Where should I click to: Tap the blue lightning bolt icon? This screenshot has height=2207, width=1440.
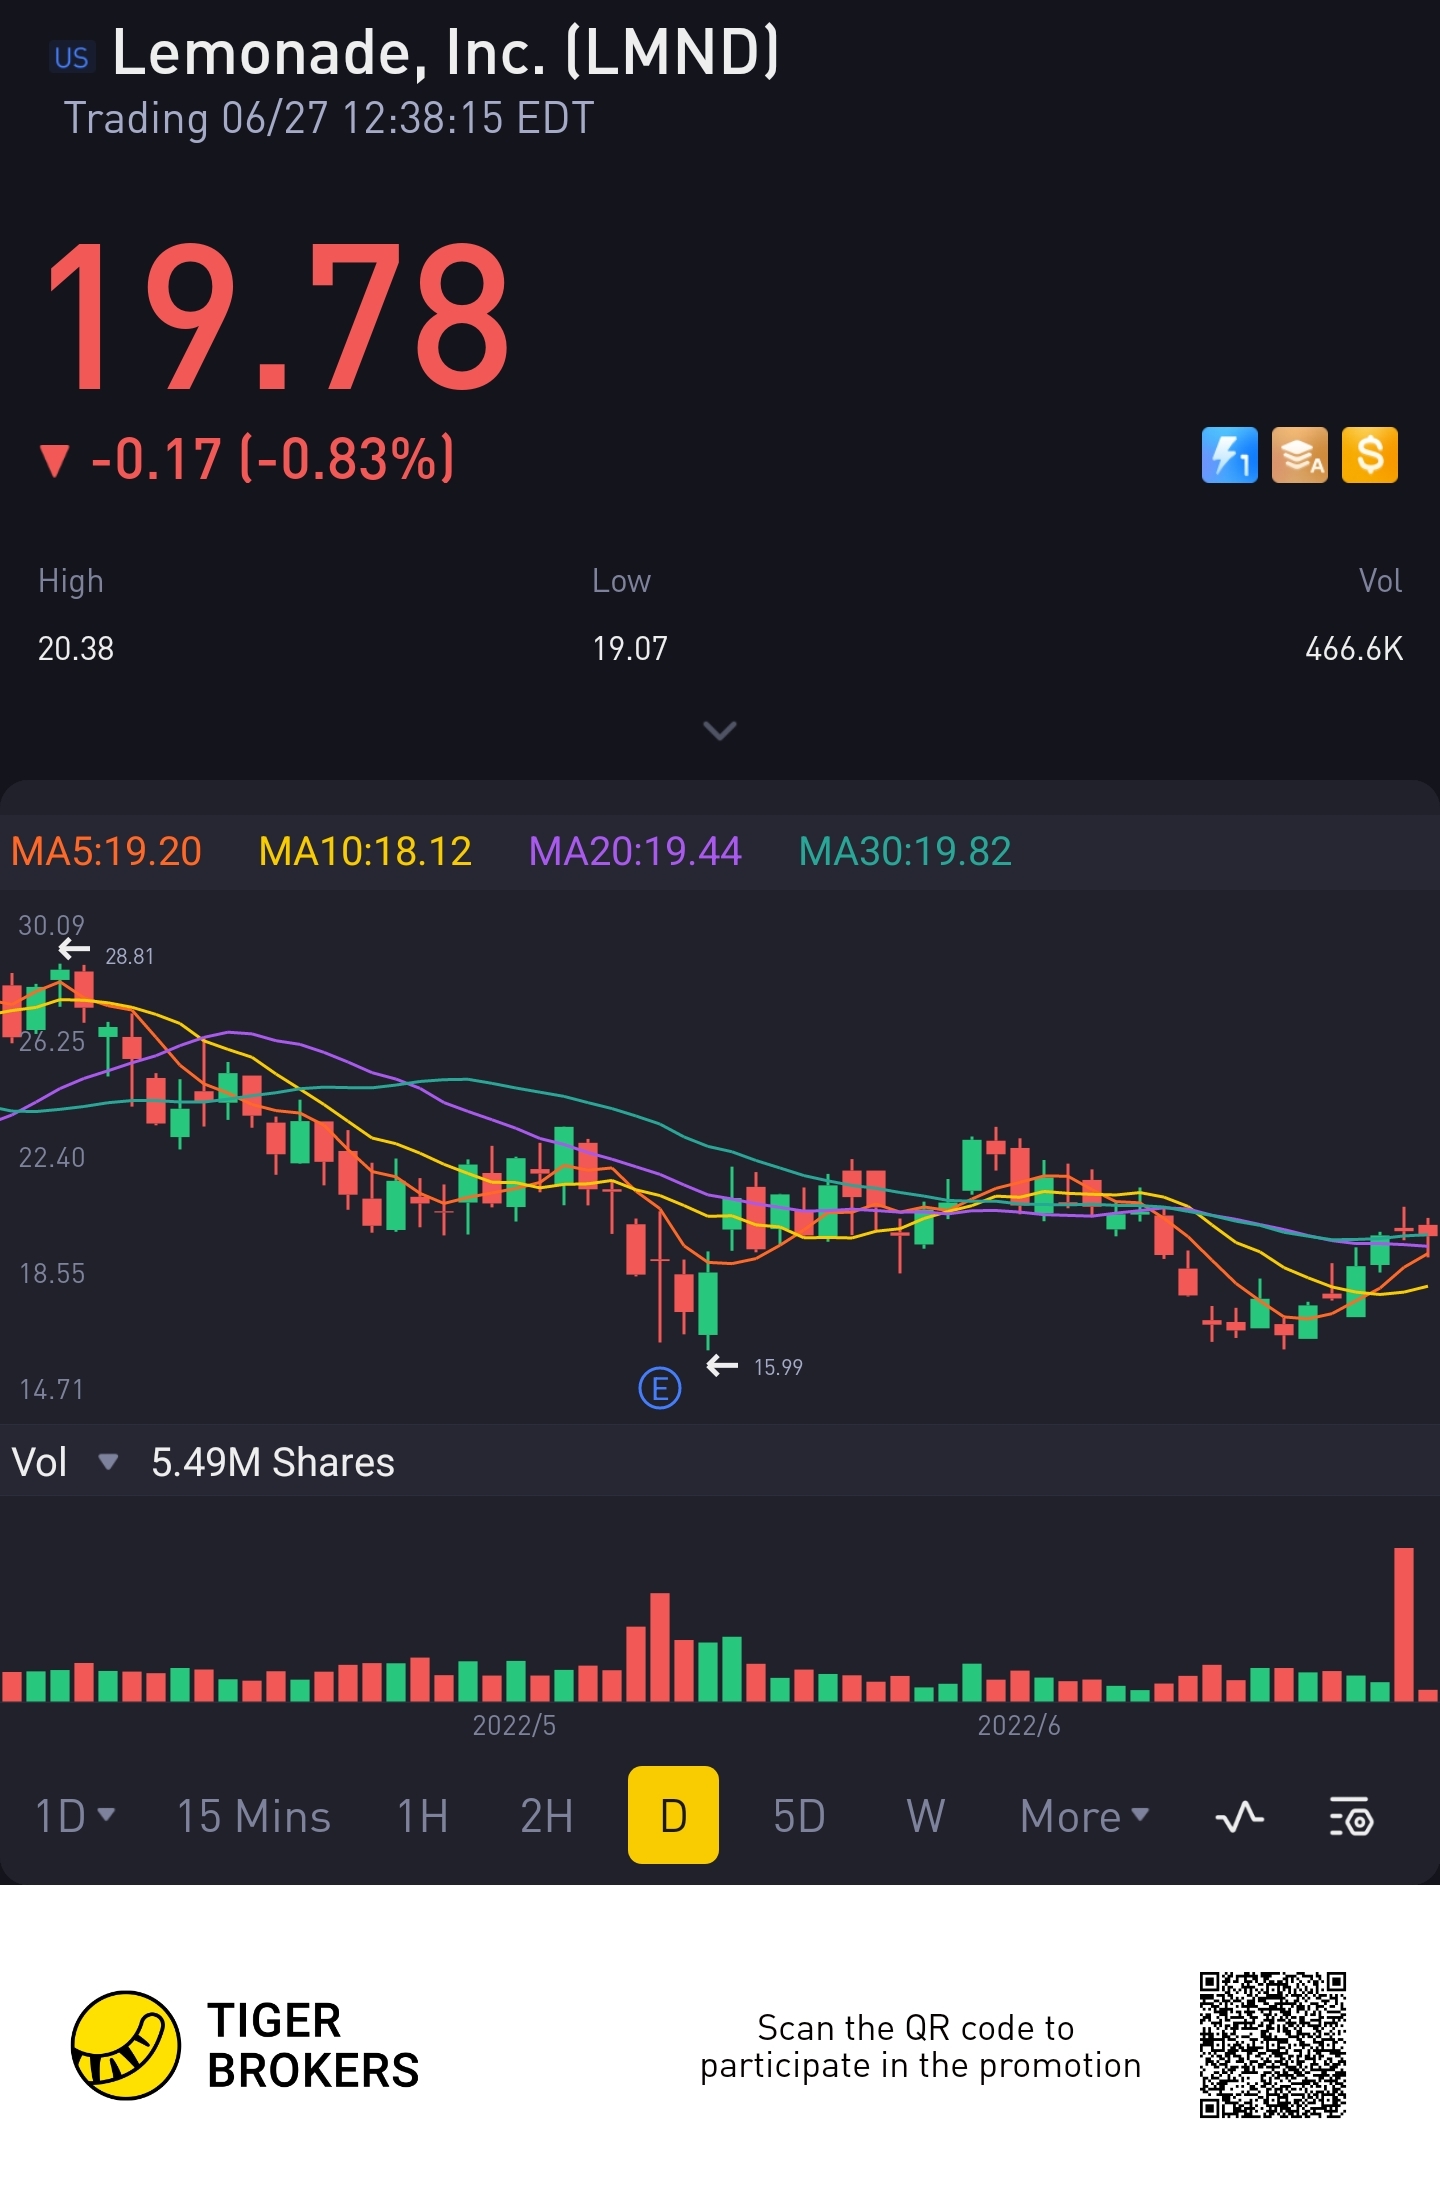[1229, 456]
